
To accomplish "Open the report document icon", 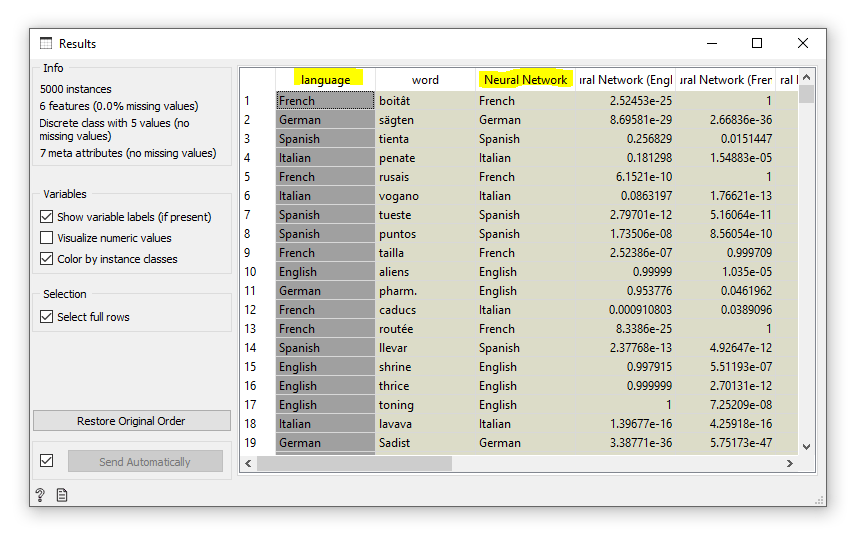I will [x=62, y=495].
